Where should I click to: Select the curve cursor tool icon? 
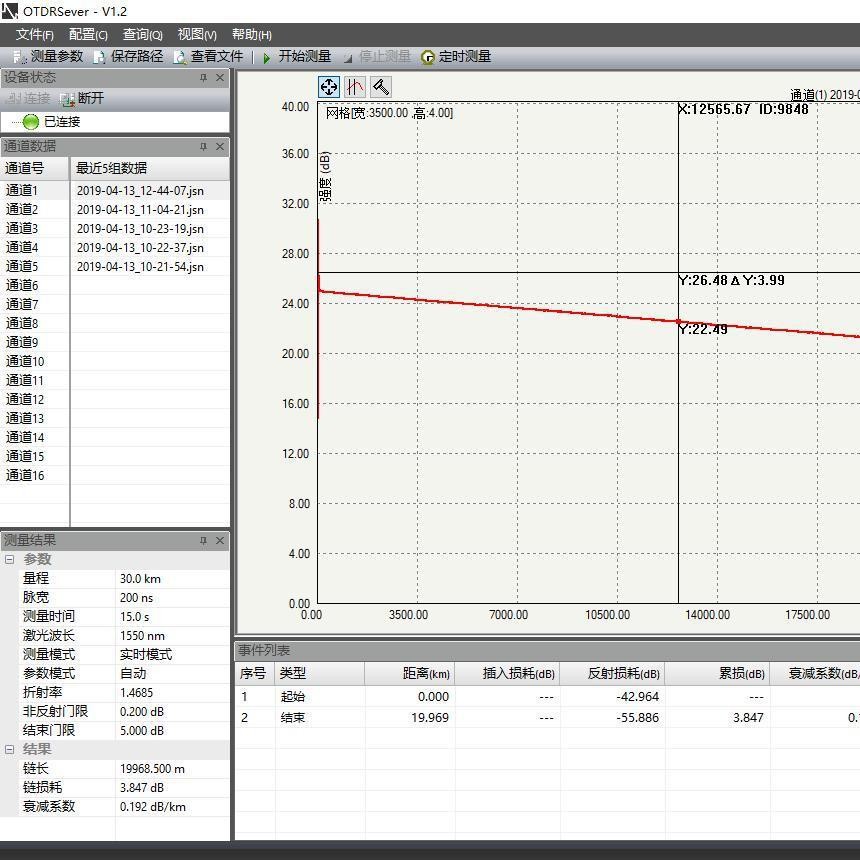355,87
